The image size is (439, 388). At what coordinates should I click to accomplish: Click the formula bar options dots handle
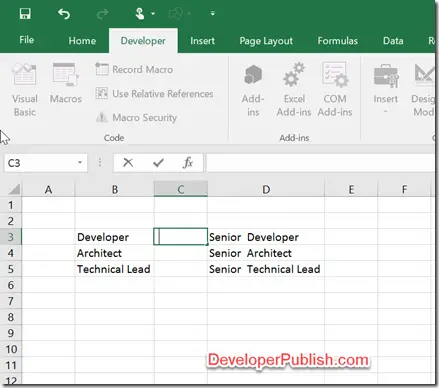click(x=100, y=163)
